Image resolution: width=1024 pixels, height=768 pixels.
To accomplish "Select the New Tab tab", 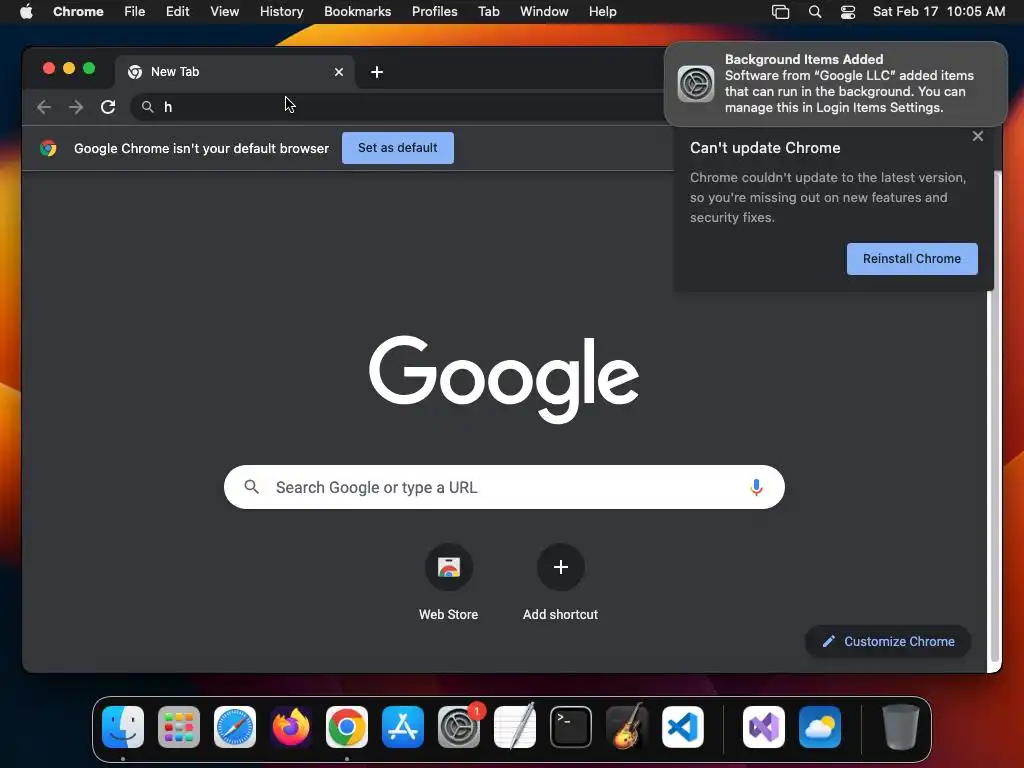I will [x=235, y=72].
